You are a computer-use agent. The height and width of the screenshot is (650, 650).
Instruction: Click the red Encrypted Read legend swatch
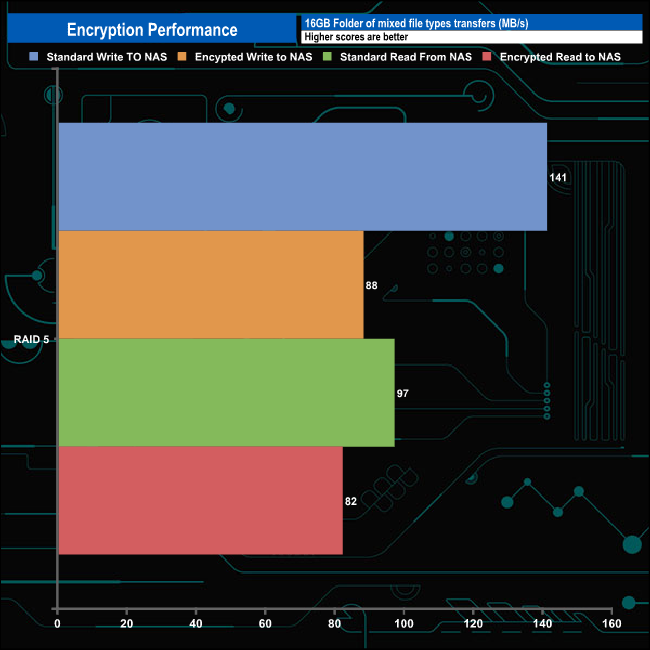[x=487, y=57]
